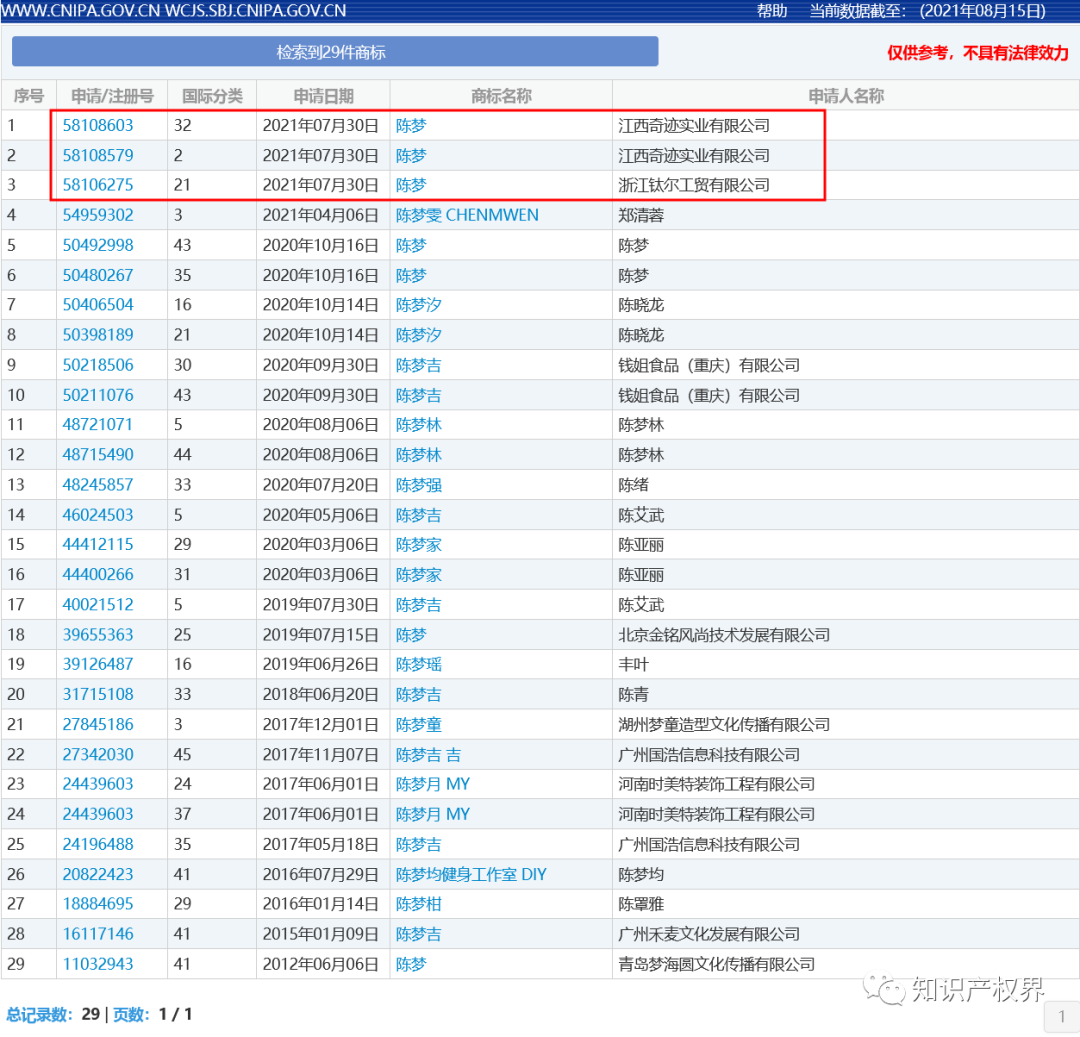Select applicant 青岛梦海圆文化传播有限公司
Screen dimensions: 1080x1037
716,964
